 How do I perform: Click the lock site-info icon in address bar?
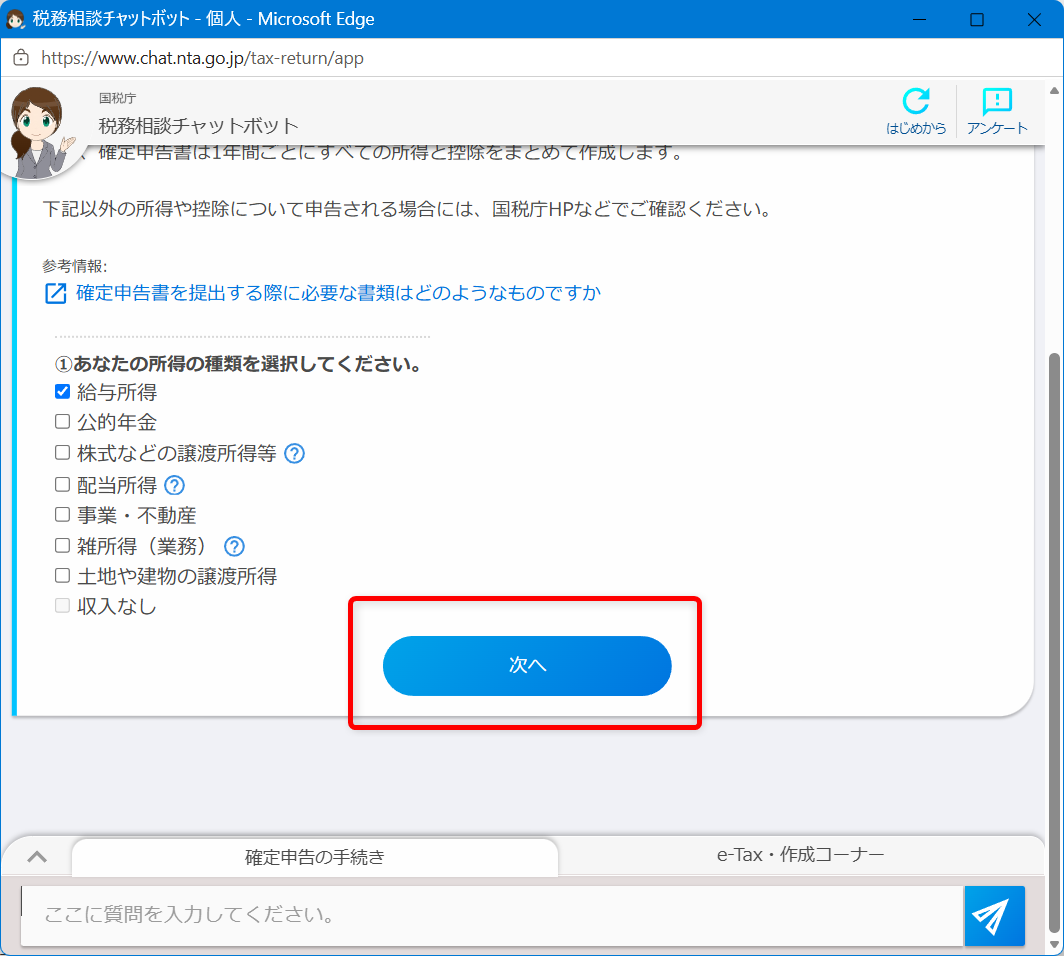[21, 58]
